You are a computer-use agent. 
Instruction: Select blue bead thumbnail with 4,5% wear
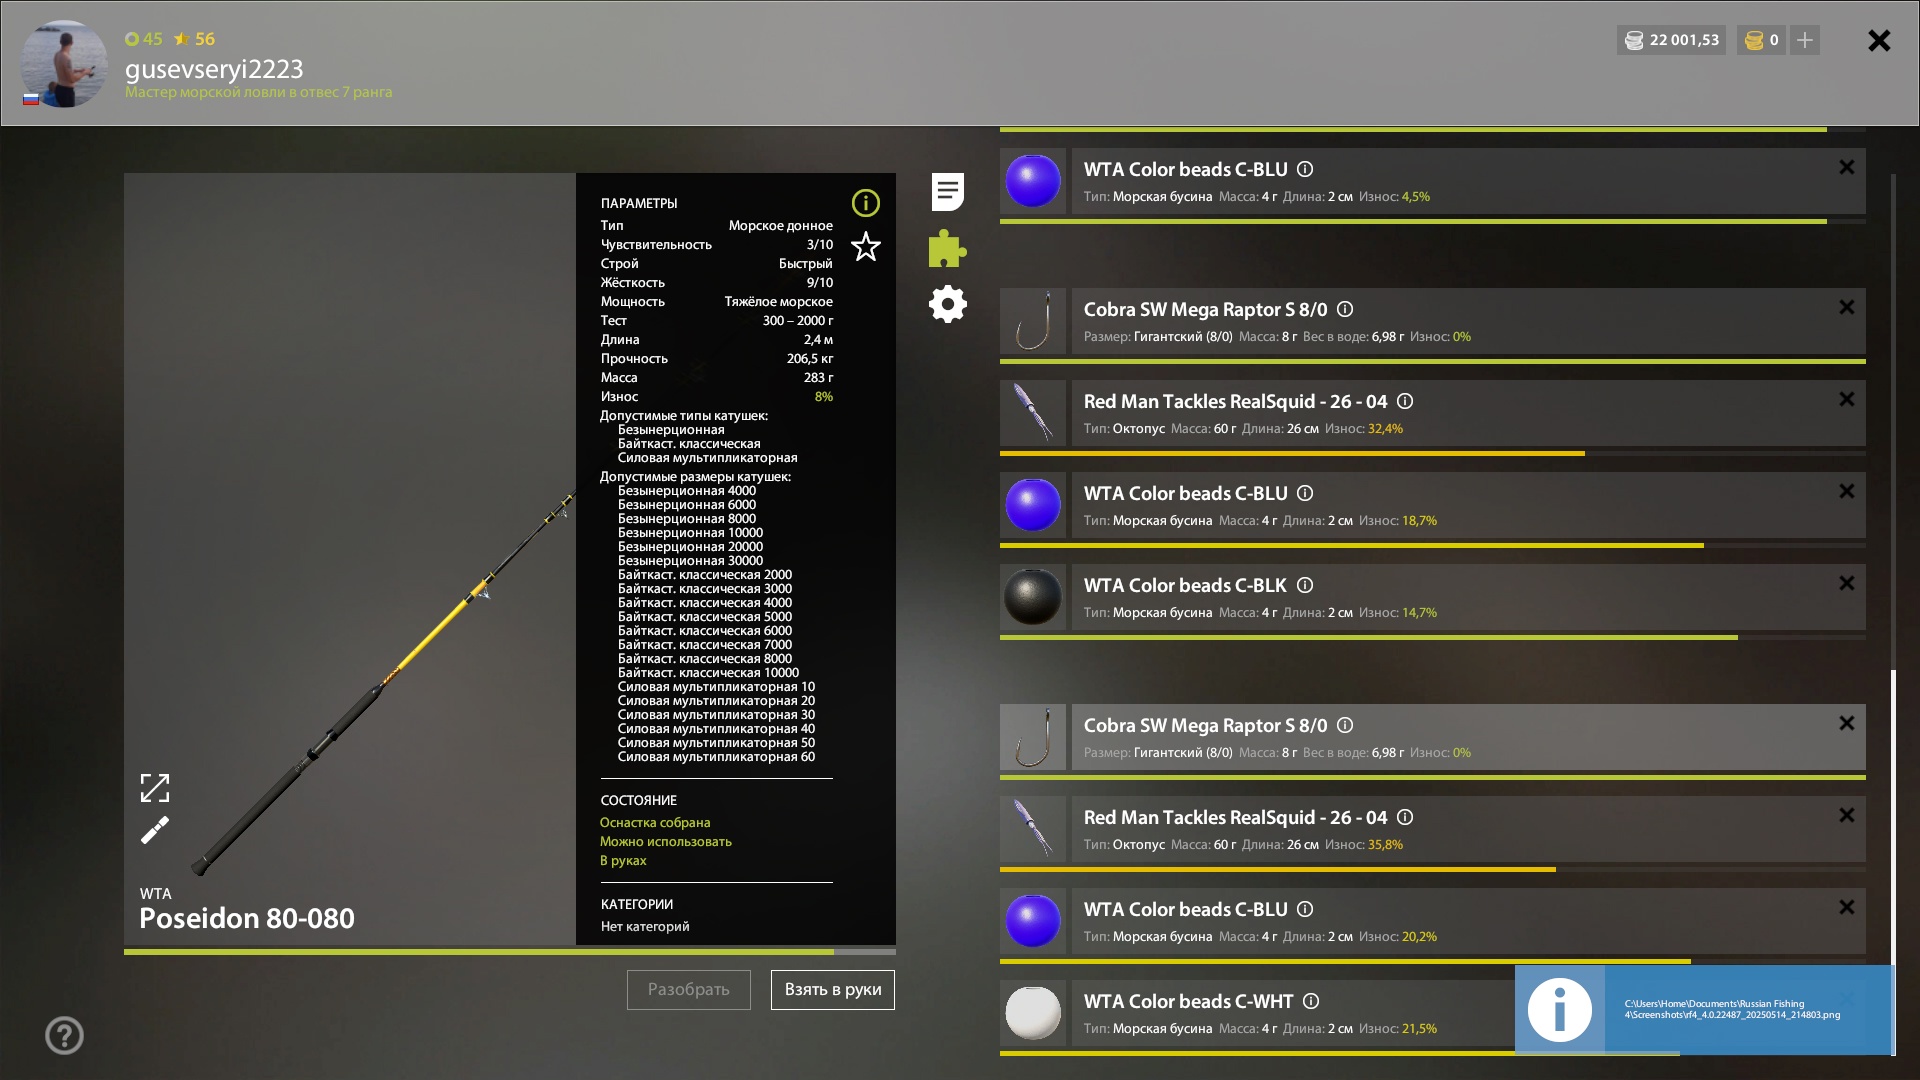pos(1033,181)
